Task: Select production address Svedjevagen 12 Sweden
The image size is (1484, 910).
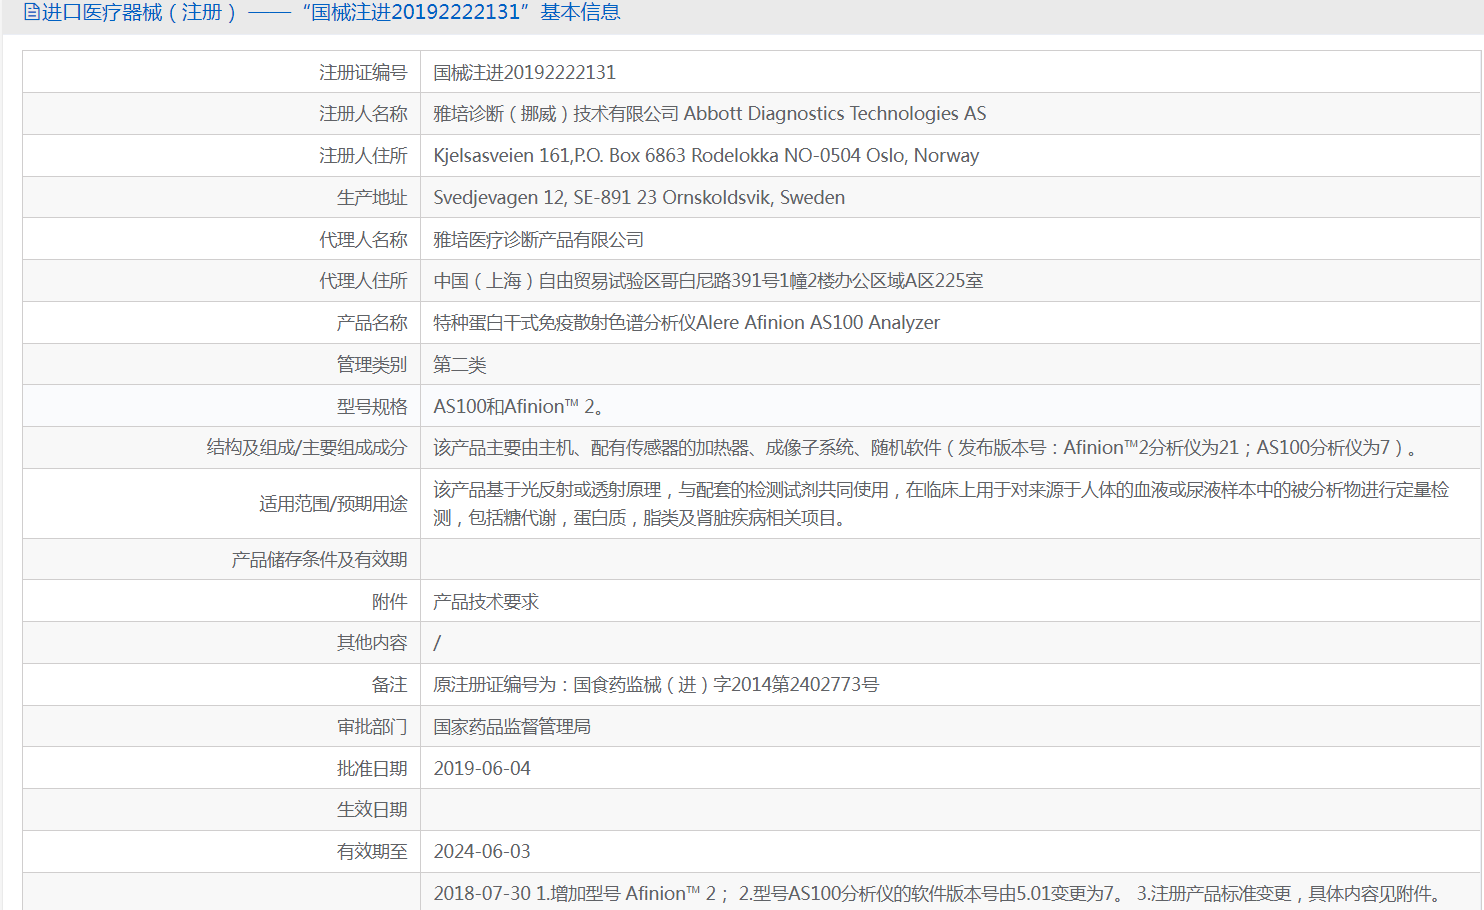Action: 639,198
